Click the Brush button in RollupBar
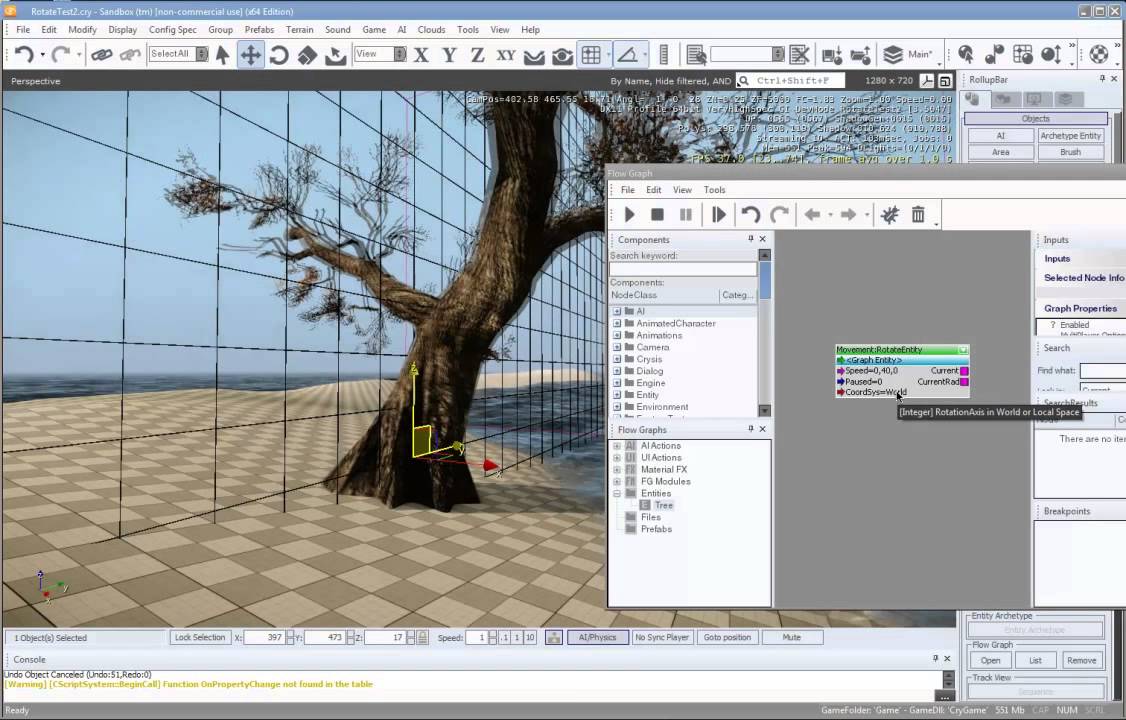 (1070, 152)
